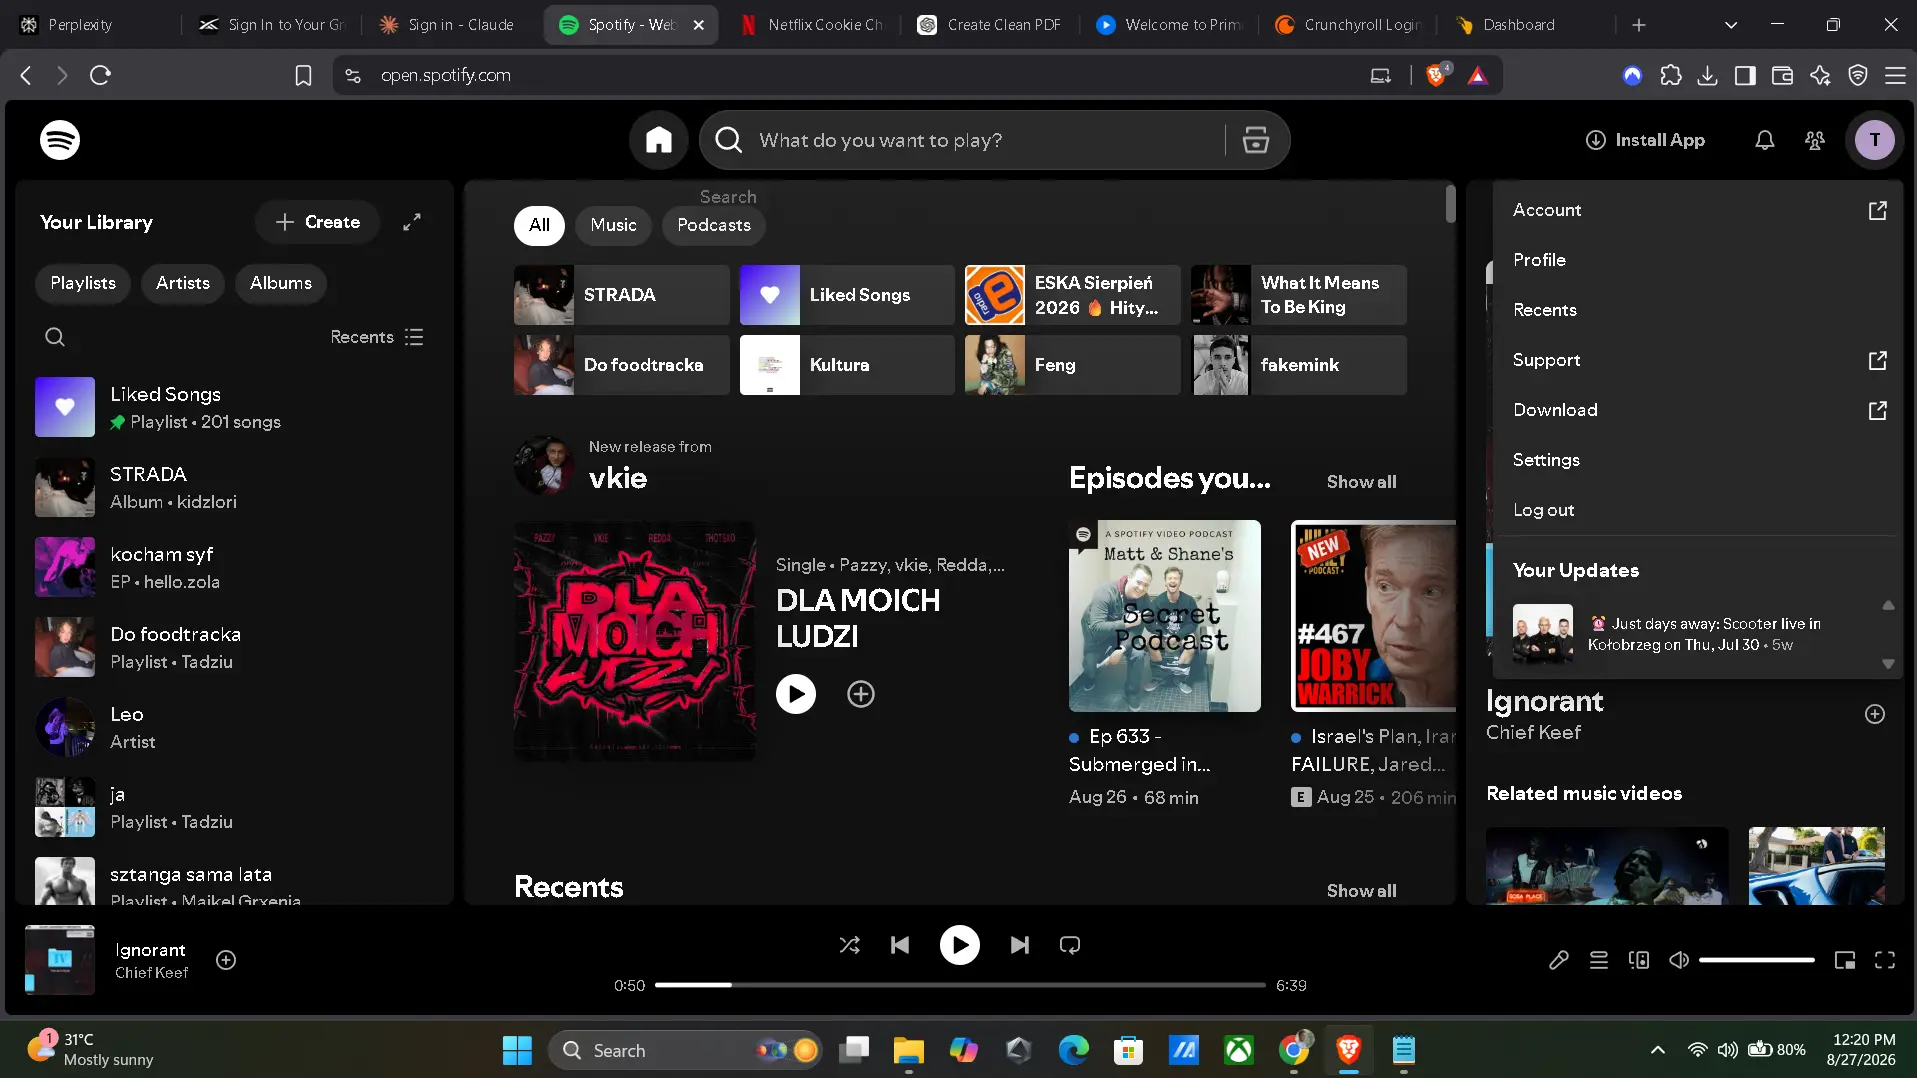Show hidden system tray icons
This screenshot has width=1917, height=1078.
[1657, 1050]
